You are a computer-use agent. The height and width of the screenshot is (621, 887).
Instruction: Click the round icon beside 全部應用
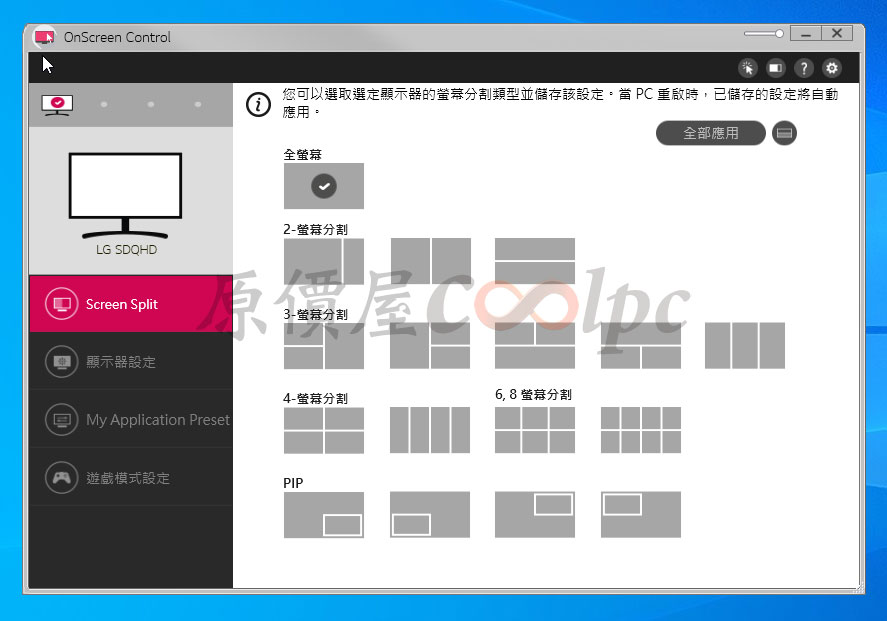coord(785,133)
